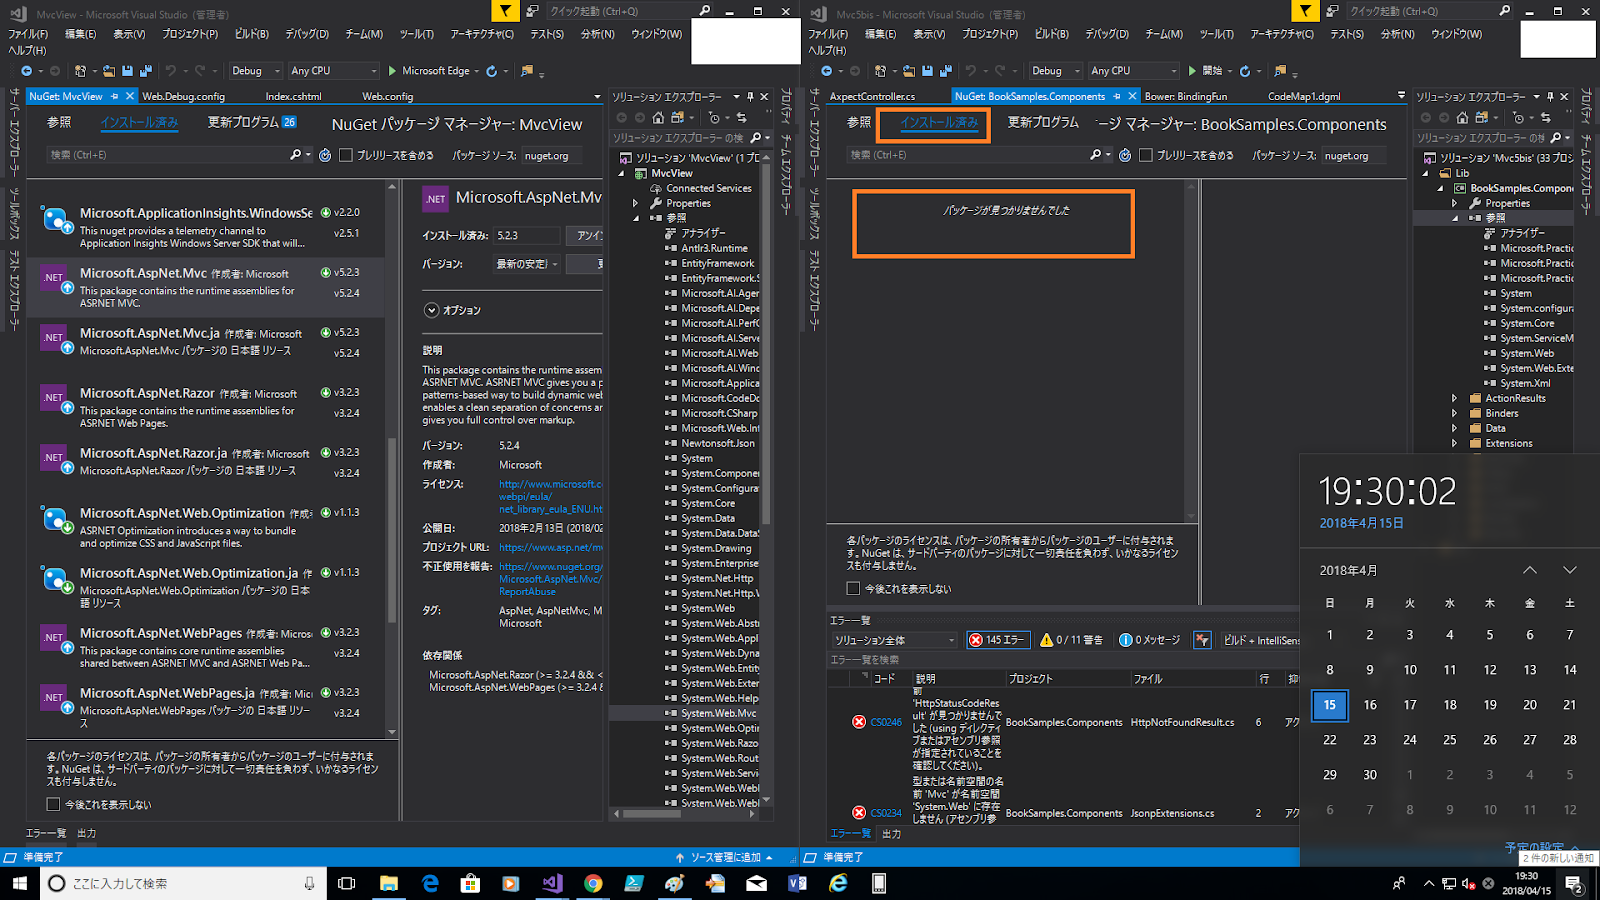Toggle the 145 errors filter button
Screen dimensions: 1600x900
coord(998,640)
